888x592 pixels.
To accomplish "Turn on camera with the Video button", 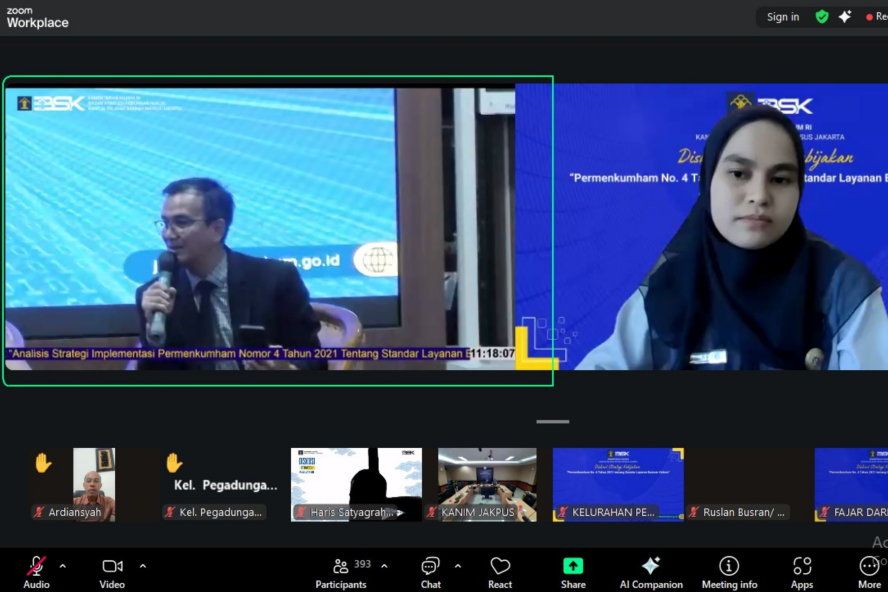I will [x=112, y=567].
